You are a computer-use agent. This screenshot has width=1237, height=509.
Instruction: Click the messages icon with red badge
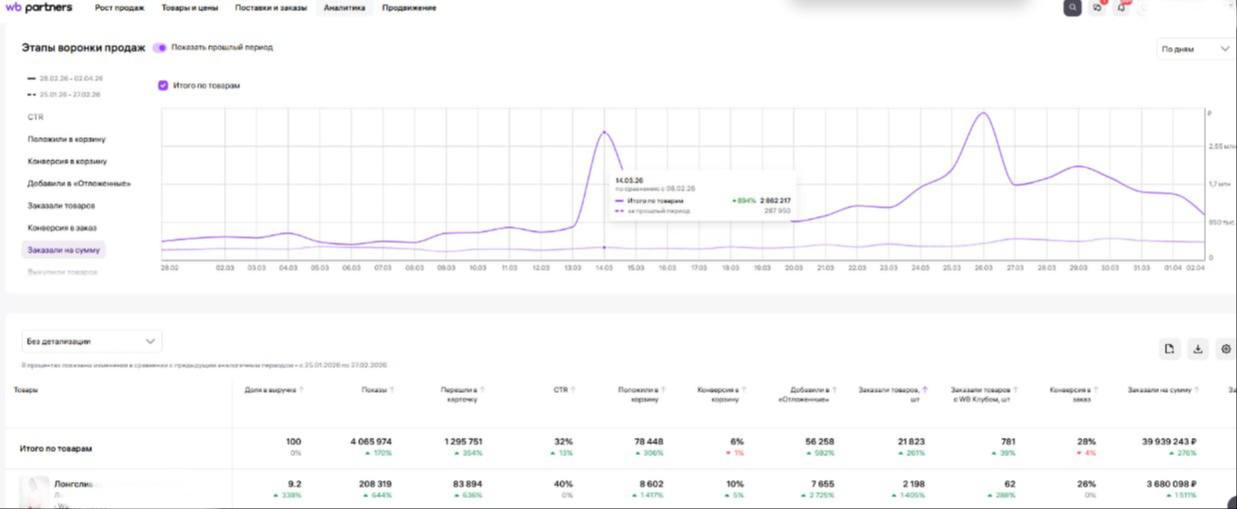(x=1097, y=8)
